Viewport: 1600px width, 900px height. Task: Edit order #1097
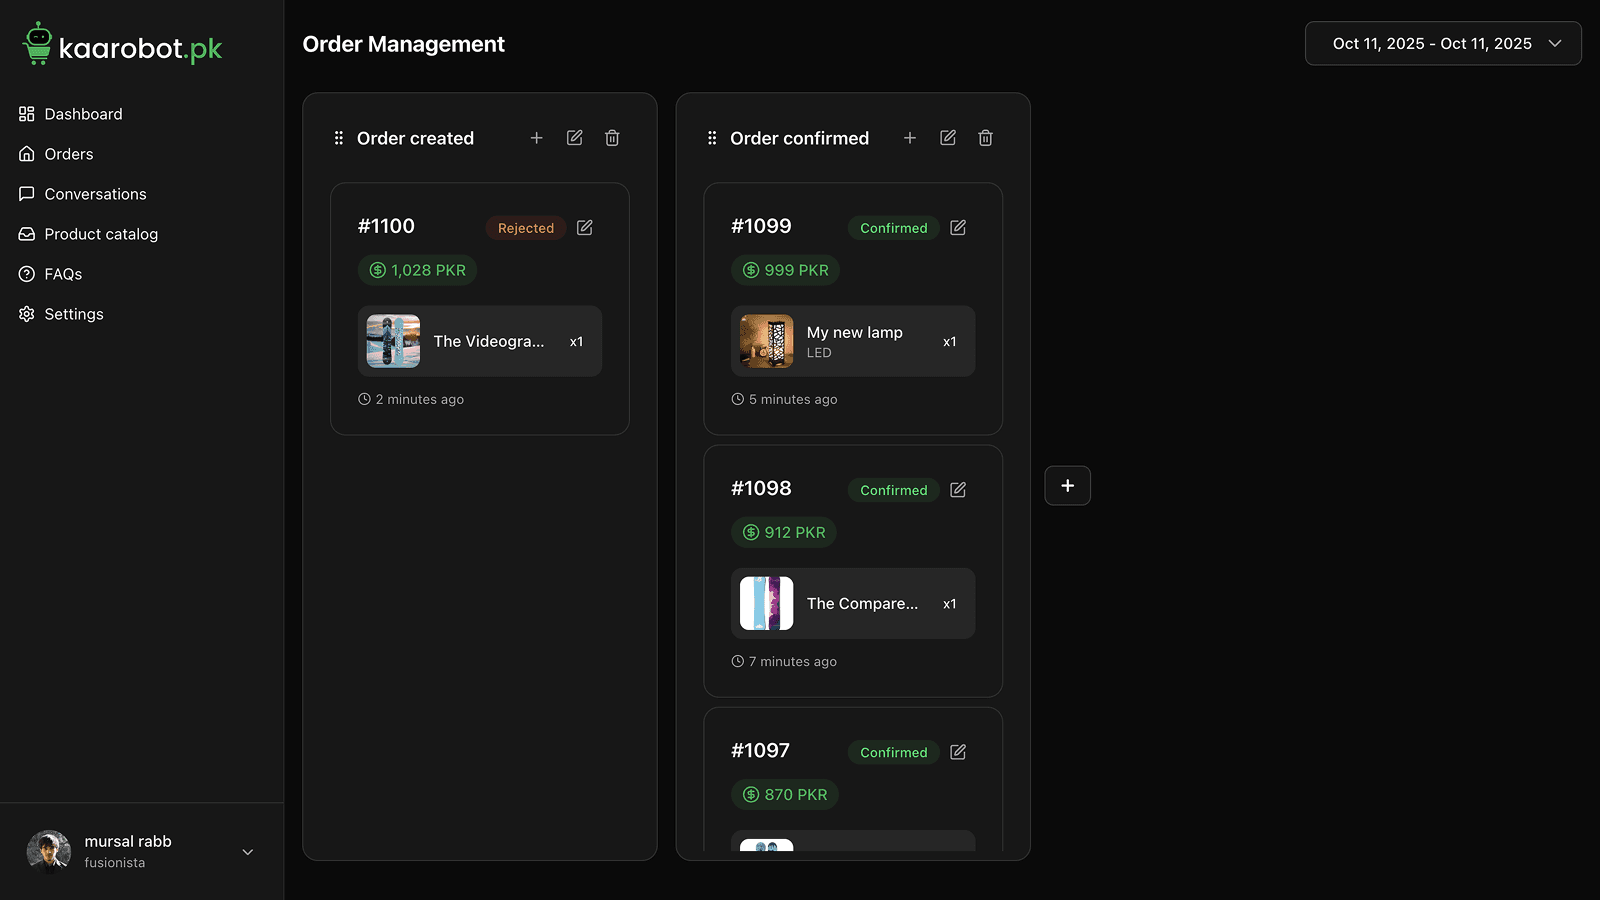click(x=958, y=752)
